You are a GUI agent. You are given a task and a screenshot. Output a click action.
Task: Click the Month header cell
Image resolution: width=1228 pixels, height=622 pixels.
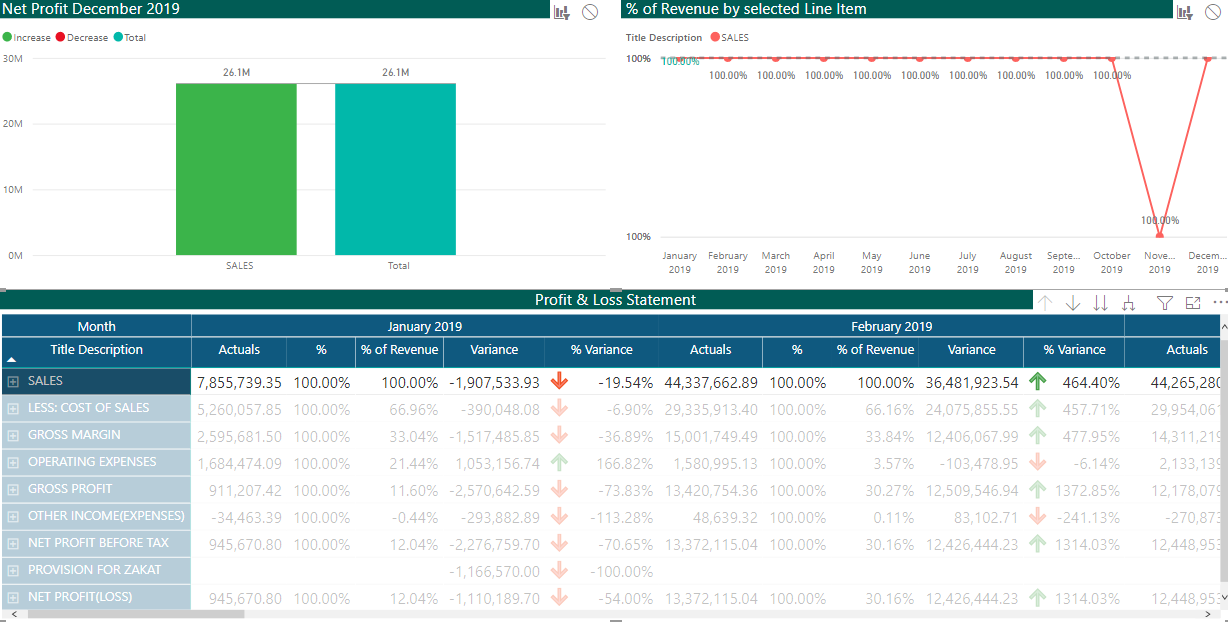pos(96,326)
